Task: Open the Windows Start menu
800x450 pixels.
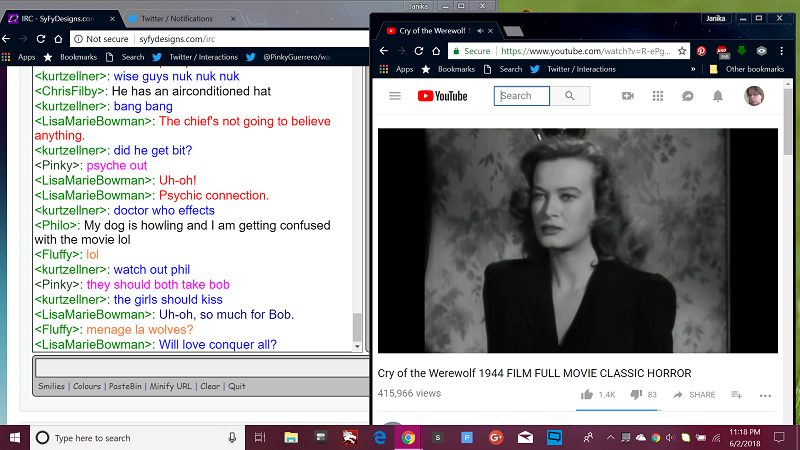Action: coord(15,438)
